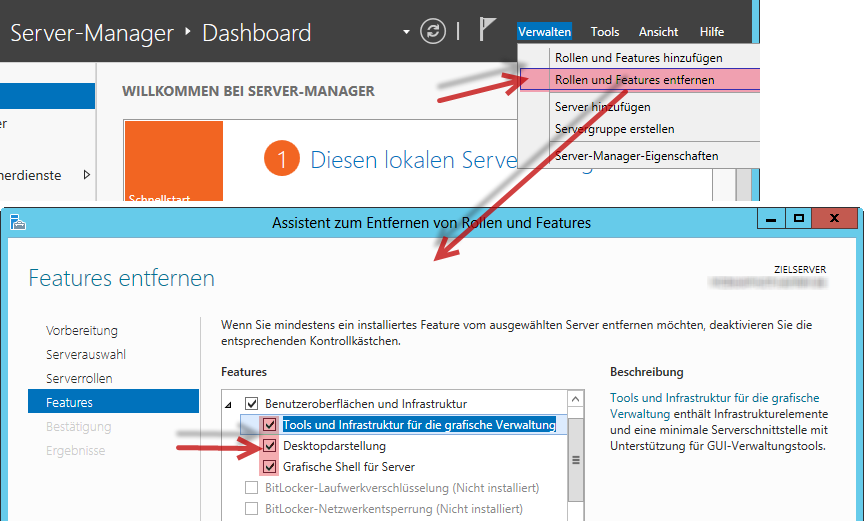Uncheck Tools und Infrastruktur für die grafische Verwaltung
864x521 pixels.
[269, 425]
